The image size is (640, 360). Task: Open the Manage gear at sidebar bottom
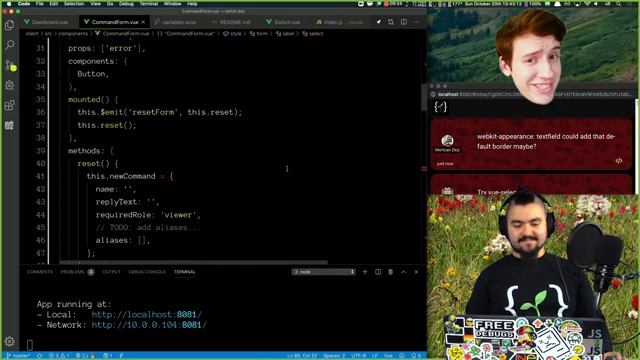tap(9, 341)
